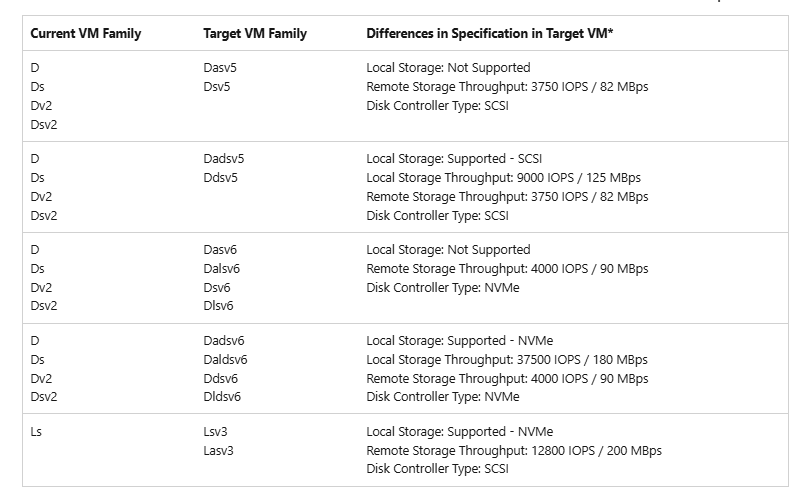The height and width of the screenshot is (495, 799).
Task: Click the 9000 IOPS local storage throughput line
Action: click(x=503, y=178)
